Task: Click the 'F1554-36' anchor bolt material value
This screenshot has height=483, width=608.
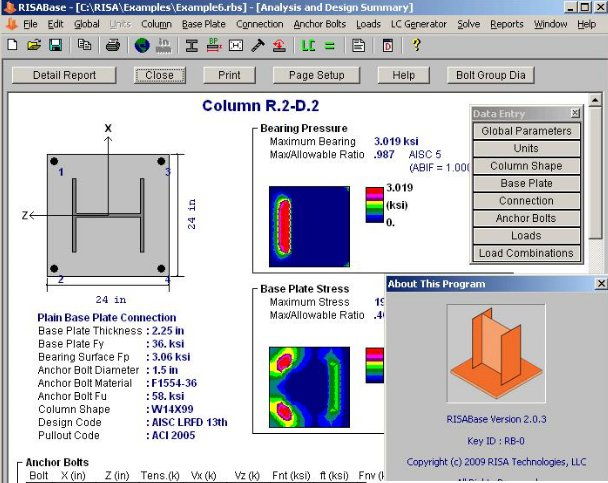Action: [174, 383]
